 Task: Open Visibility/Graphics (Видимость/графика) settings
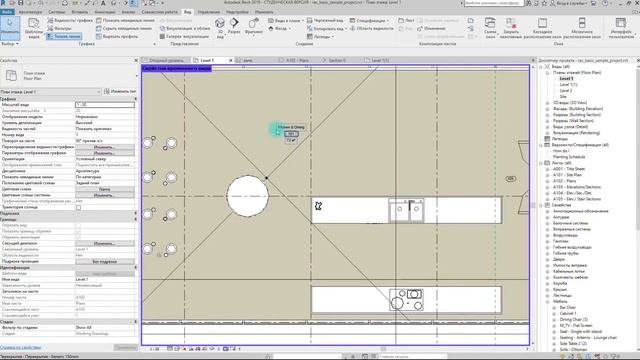[x=70, y=20]
